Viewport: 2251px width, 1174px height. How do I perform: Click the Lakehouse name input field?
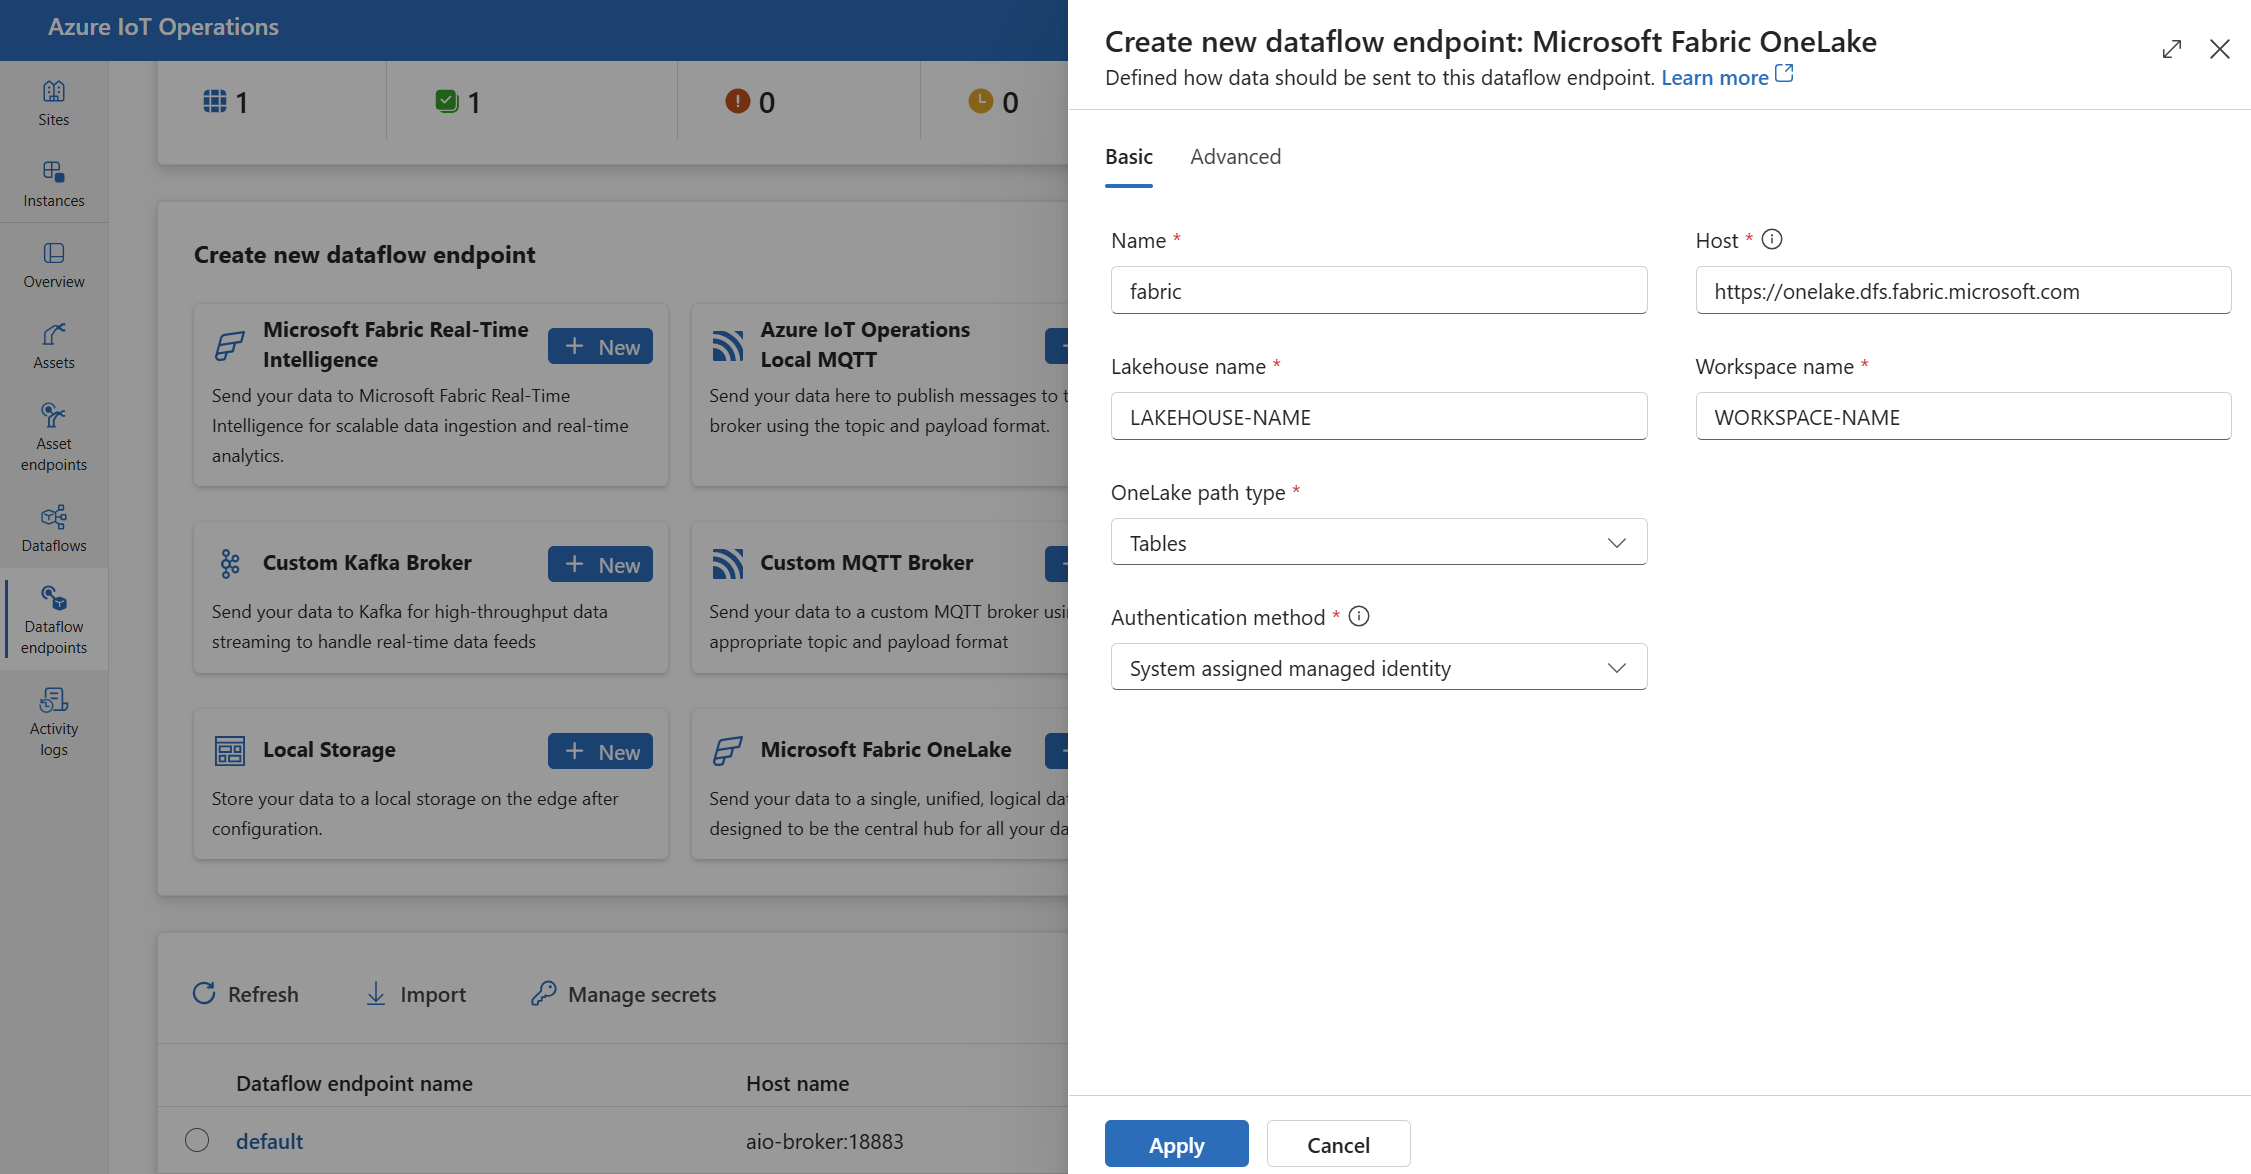coord(1379,415)
